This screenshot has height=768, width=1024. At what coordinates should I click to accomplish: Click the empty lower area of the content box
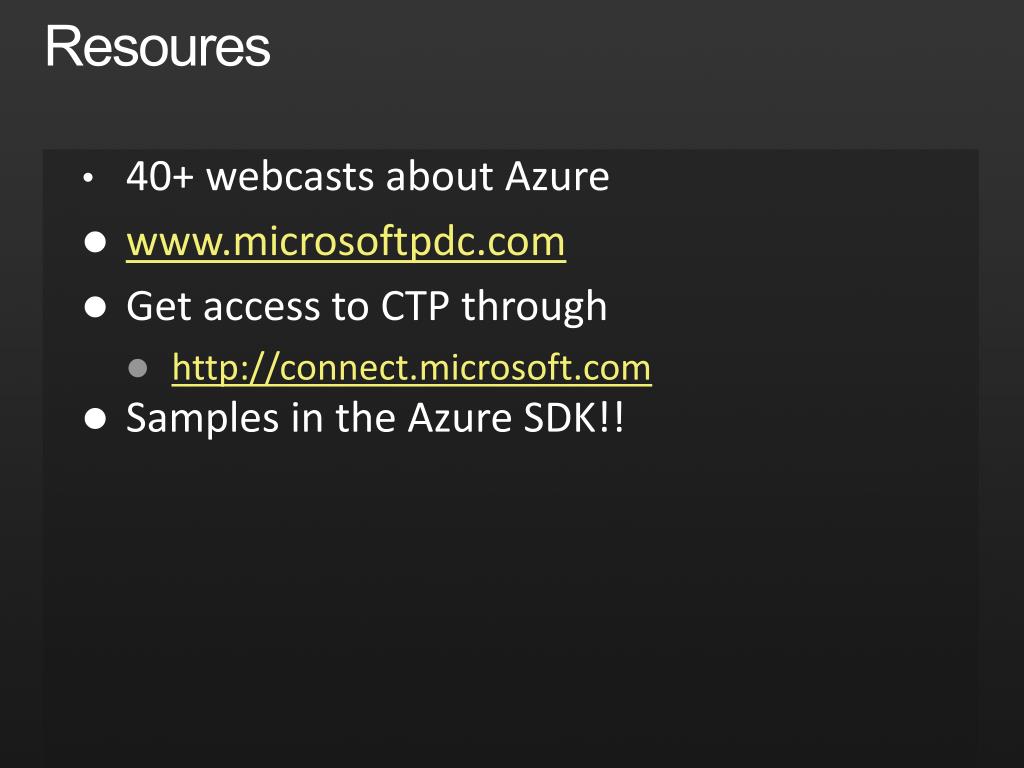(x=511, y=601)
